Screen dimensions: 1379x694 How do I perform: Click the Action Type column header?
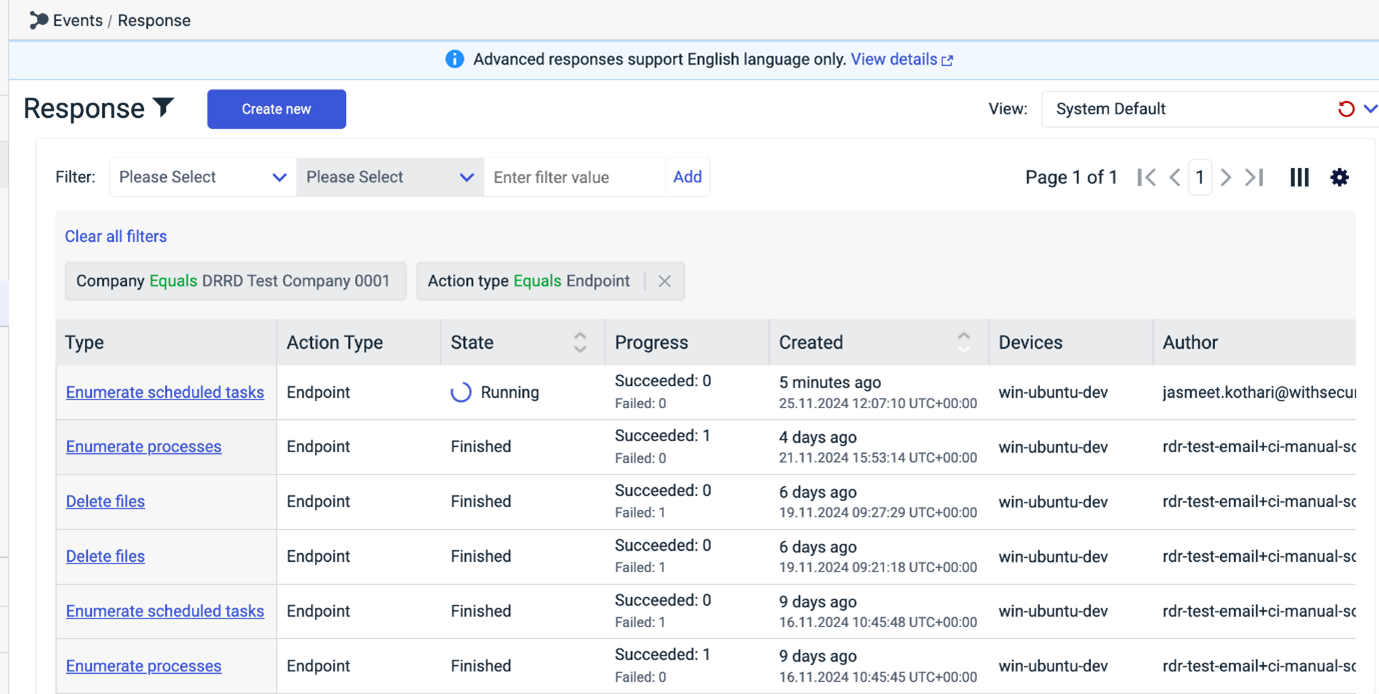359,342
